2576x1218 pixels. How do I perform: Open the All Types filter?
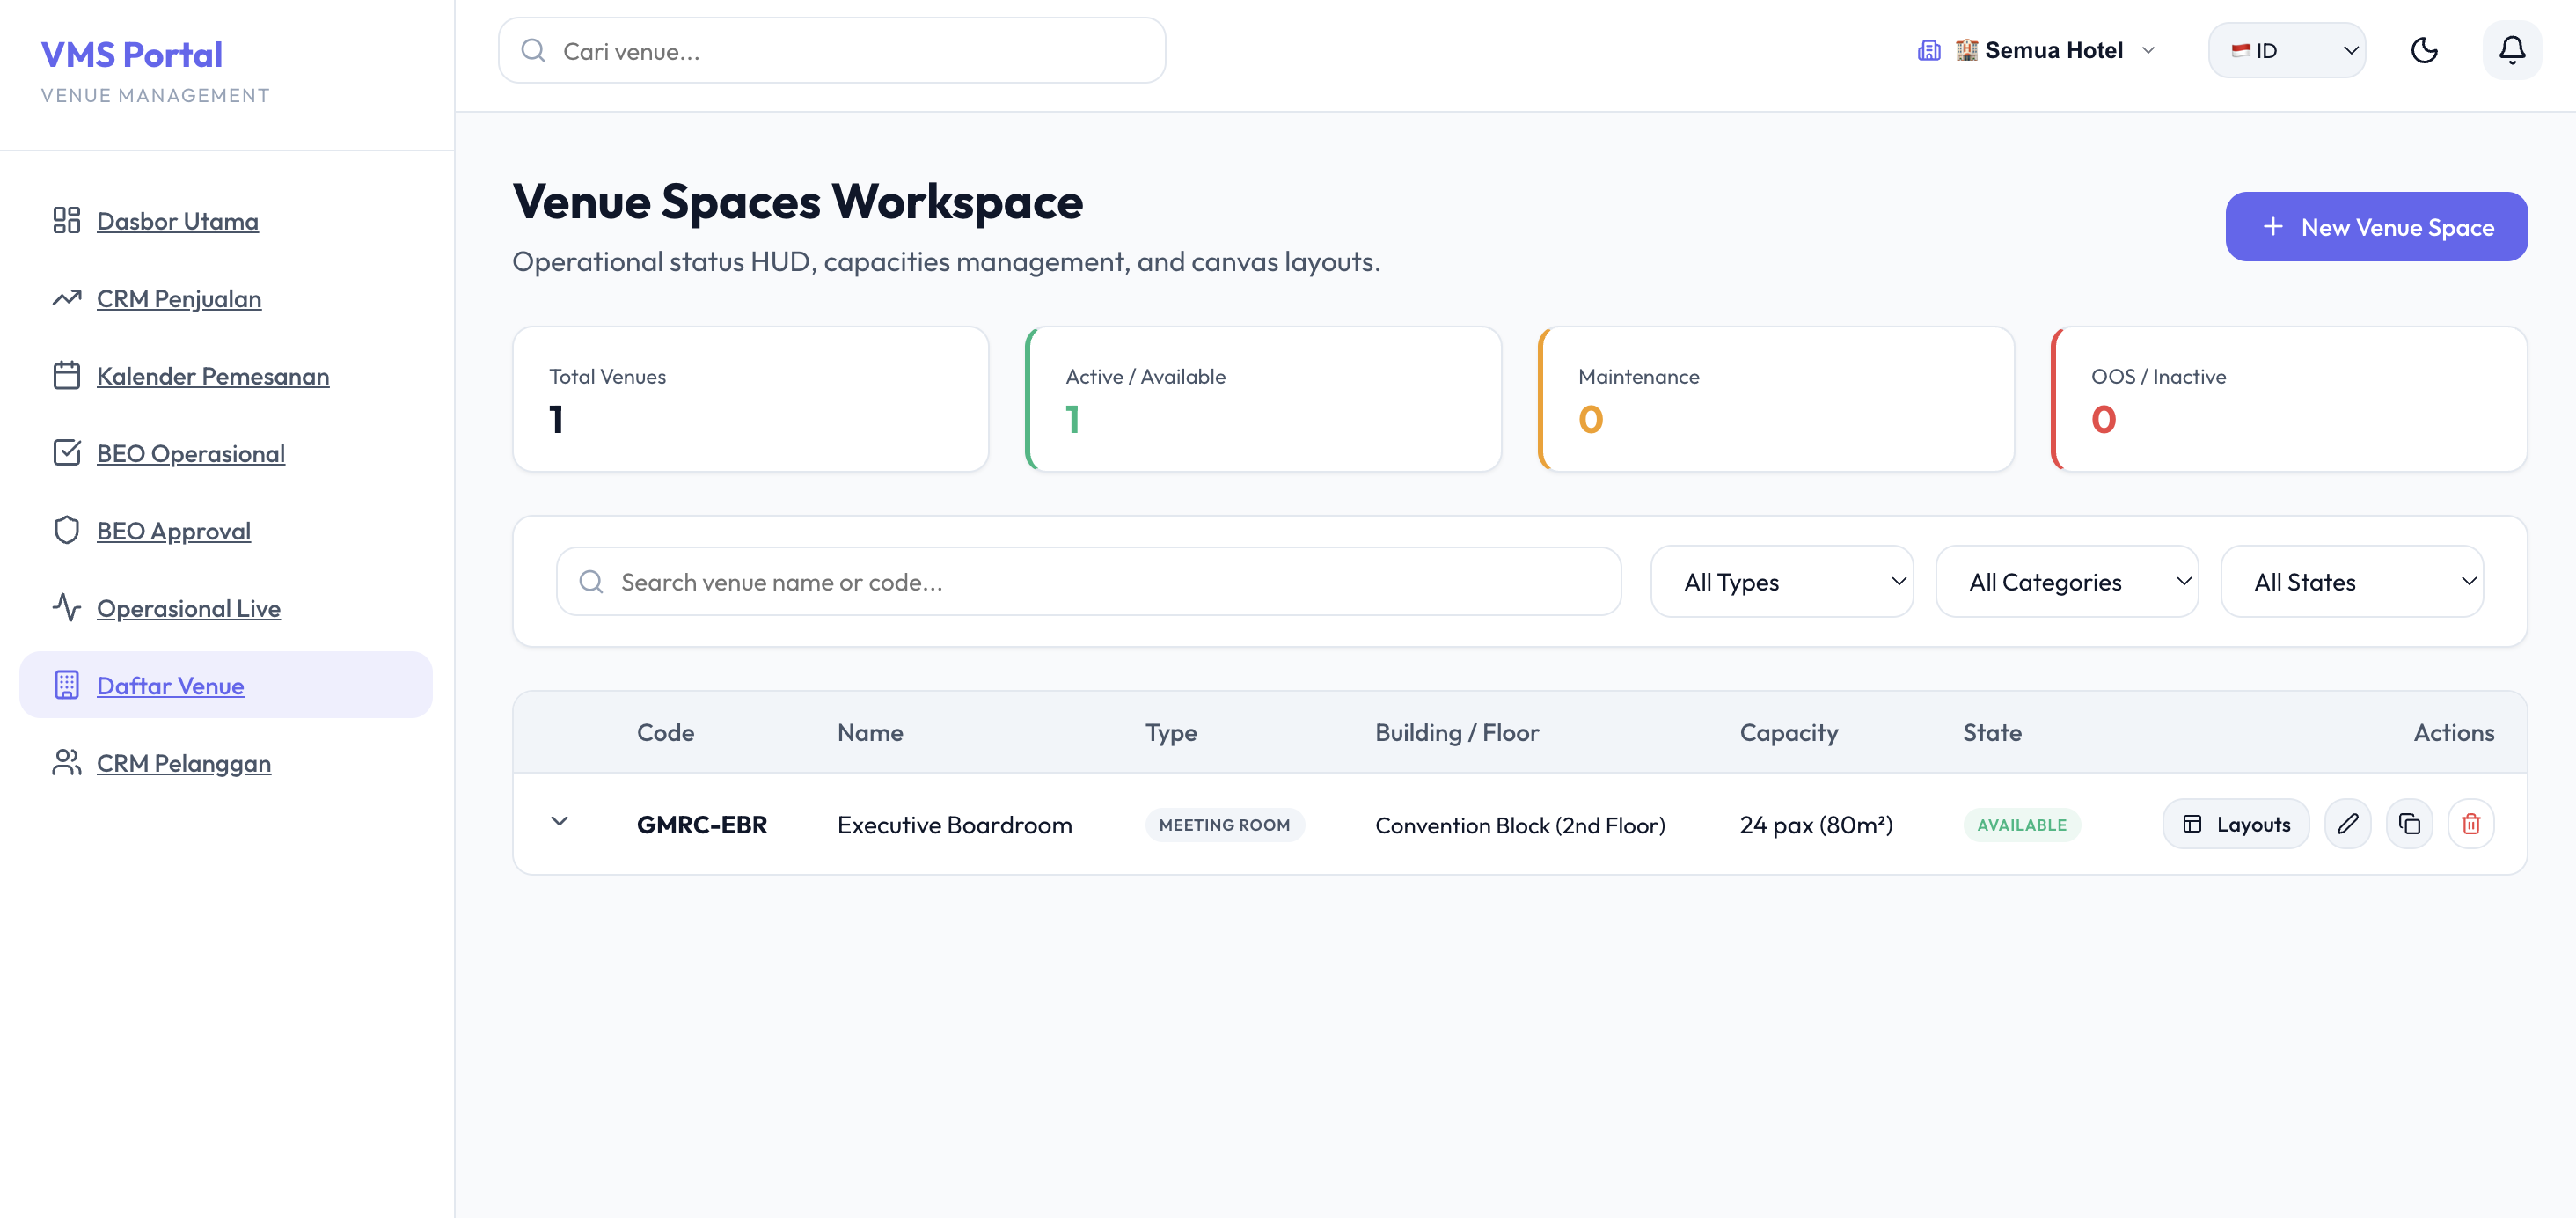point(1782,581)
